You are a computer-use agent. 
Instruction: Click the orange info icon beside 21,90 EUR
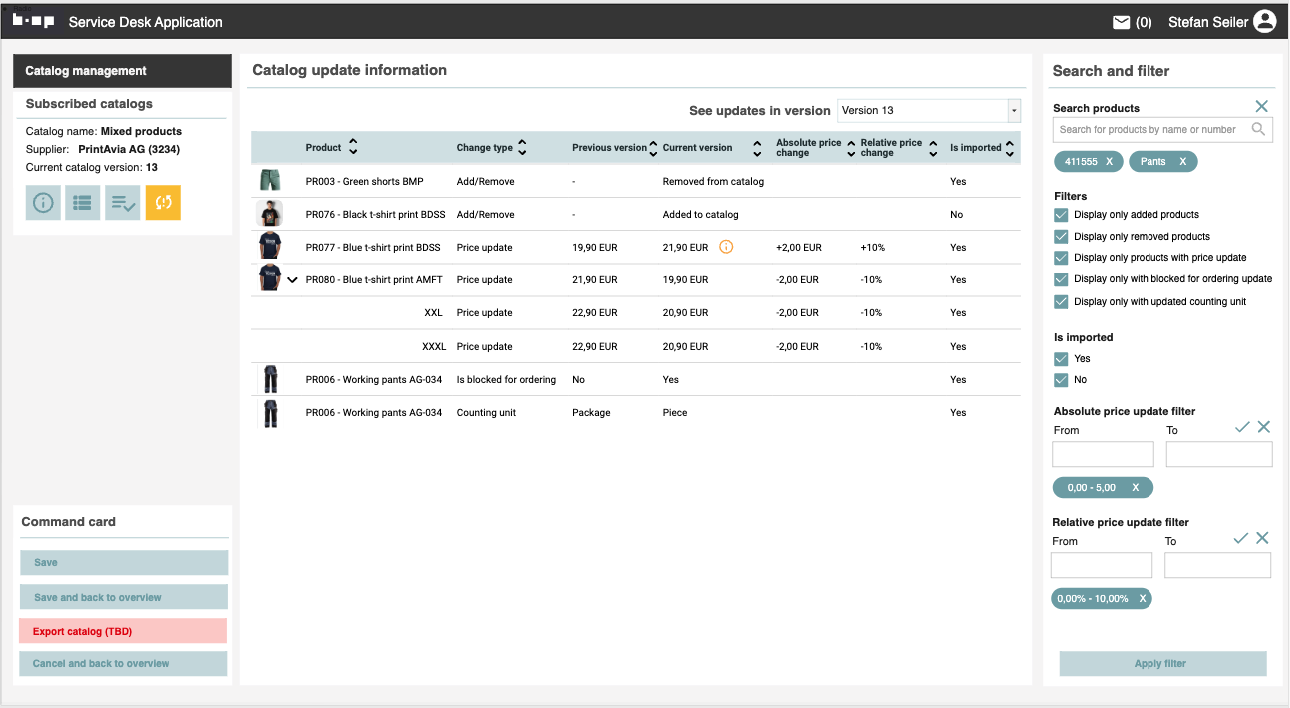(726, 247)
